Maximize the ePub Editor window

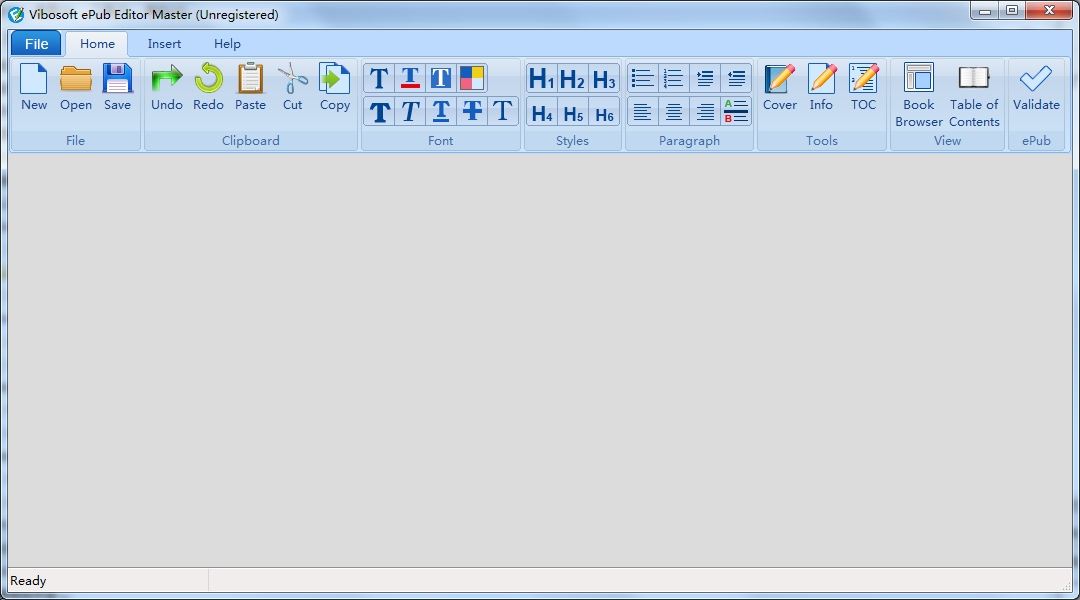(1012, 10)
